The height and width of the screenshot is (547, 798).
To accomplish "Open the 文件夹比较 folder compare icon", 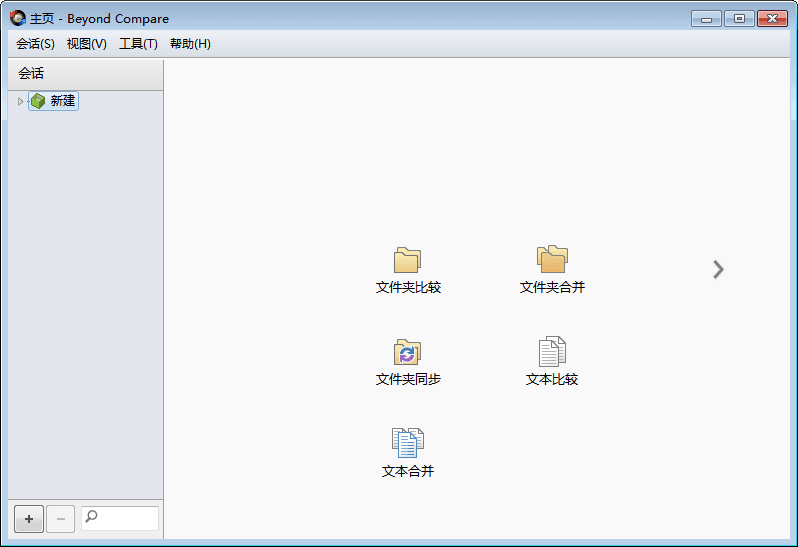I will coord(407,260).
